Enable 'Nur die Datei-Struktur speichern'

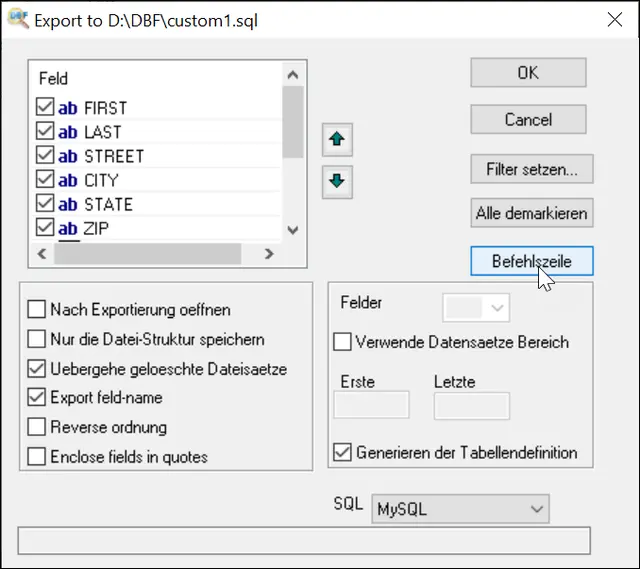point(36,339)
